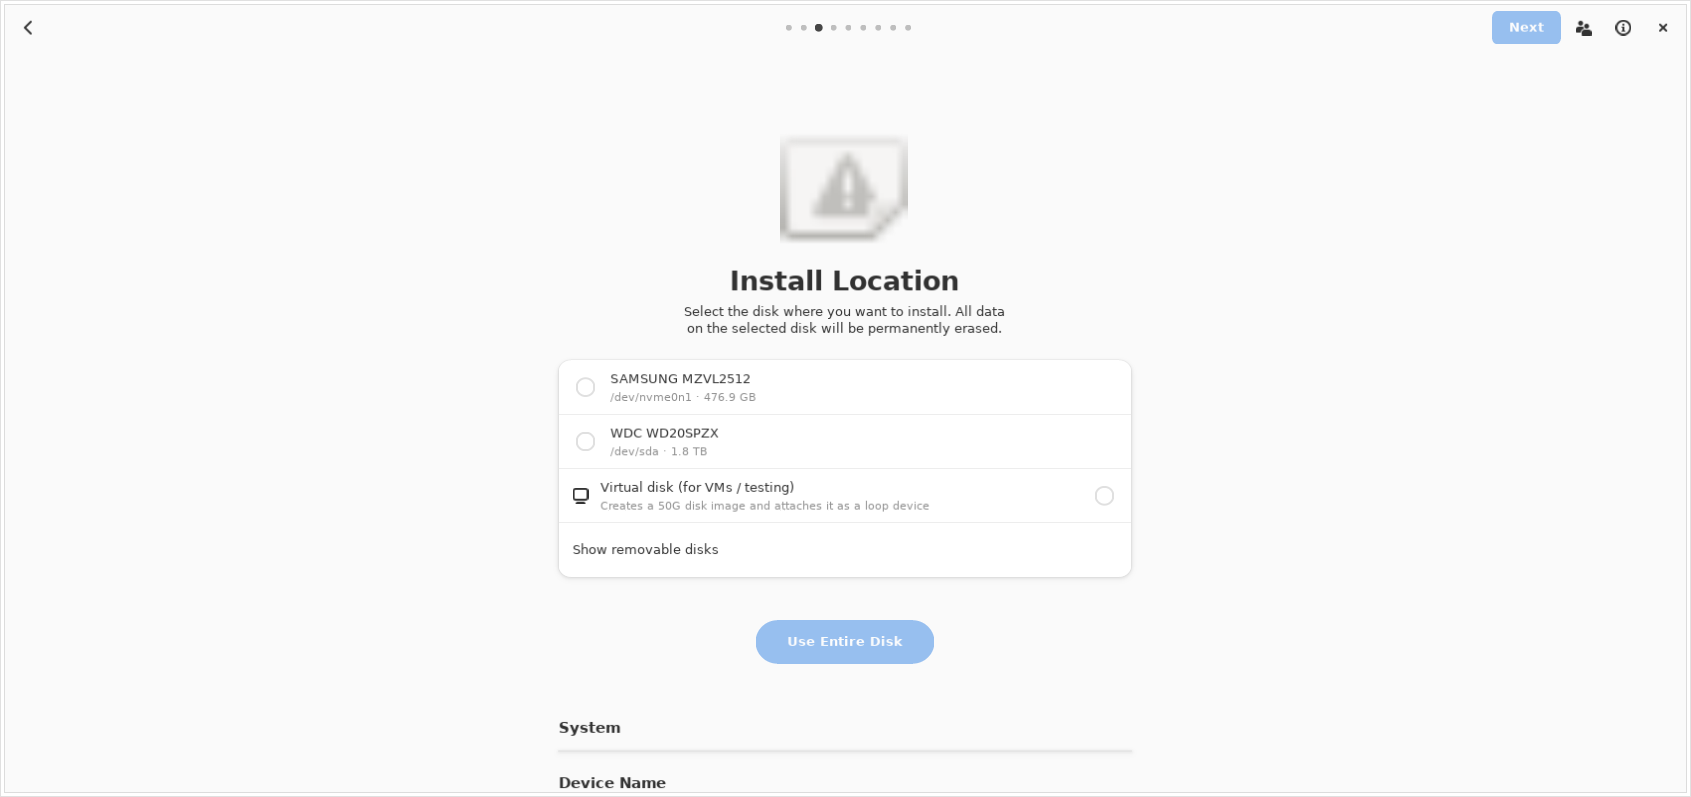
Task: Click the warning image above Install Location
Action: tap(844, 188)
